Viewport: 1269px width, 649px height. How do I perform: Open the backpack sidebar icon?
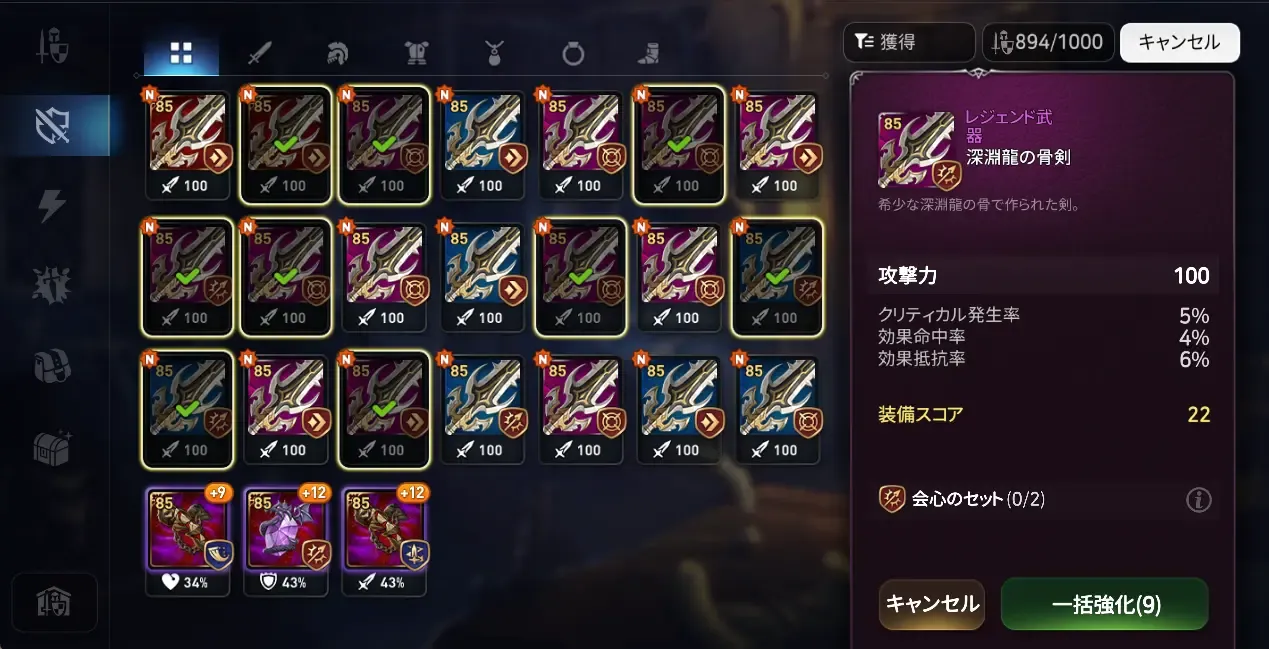(53, 364)
